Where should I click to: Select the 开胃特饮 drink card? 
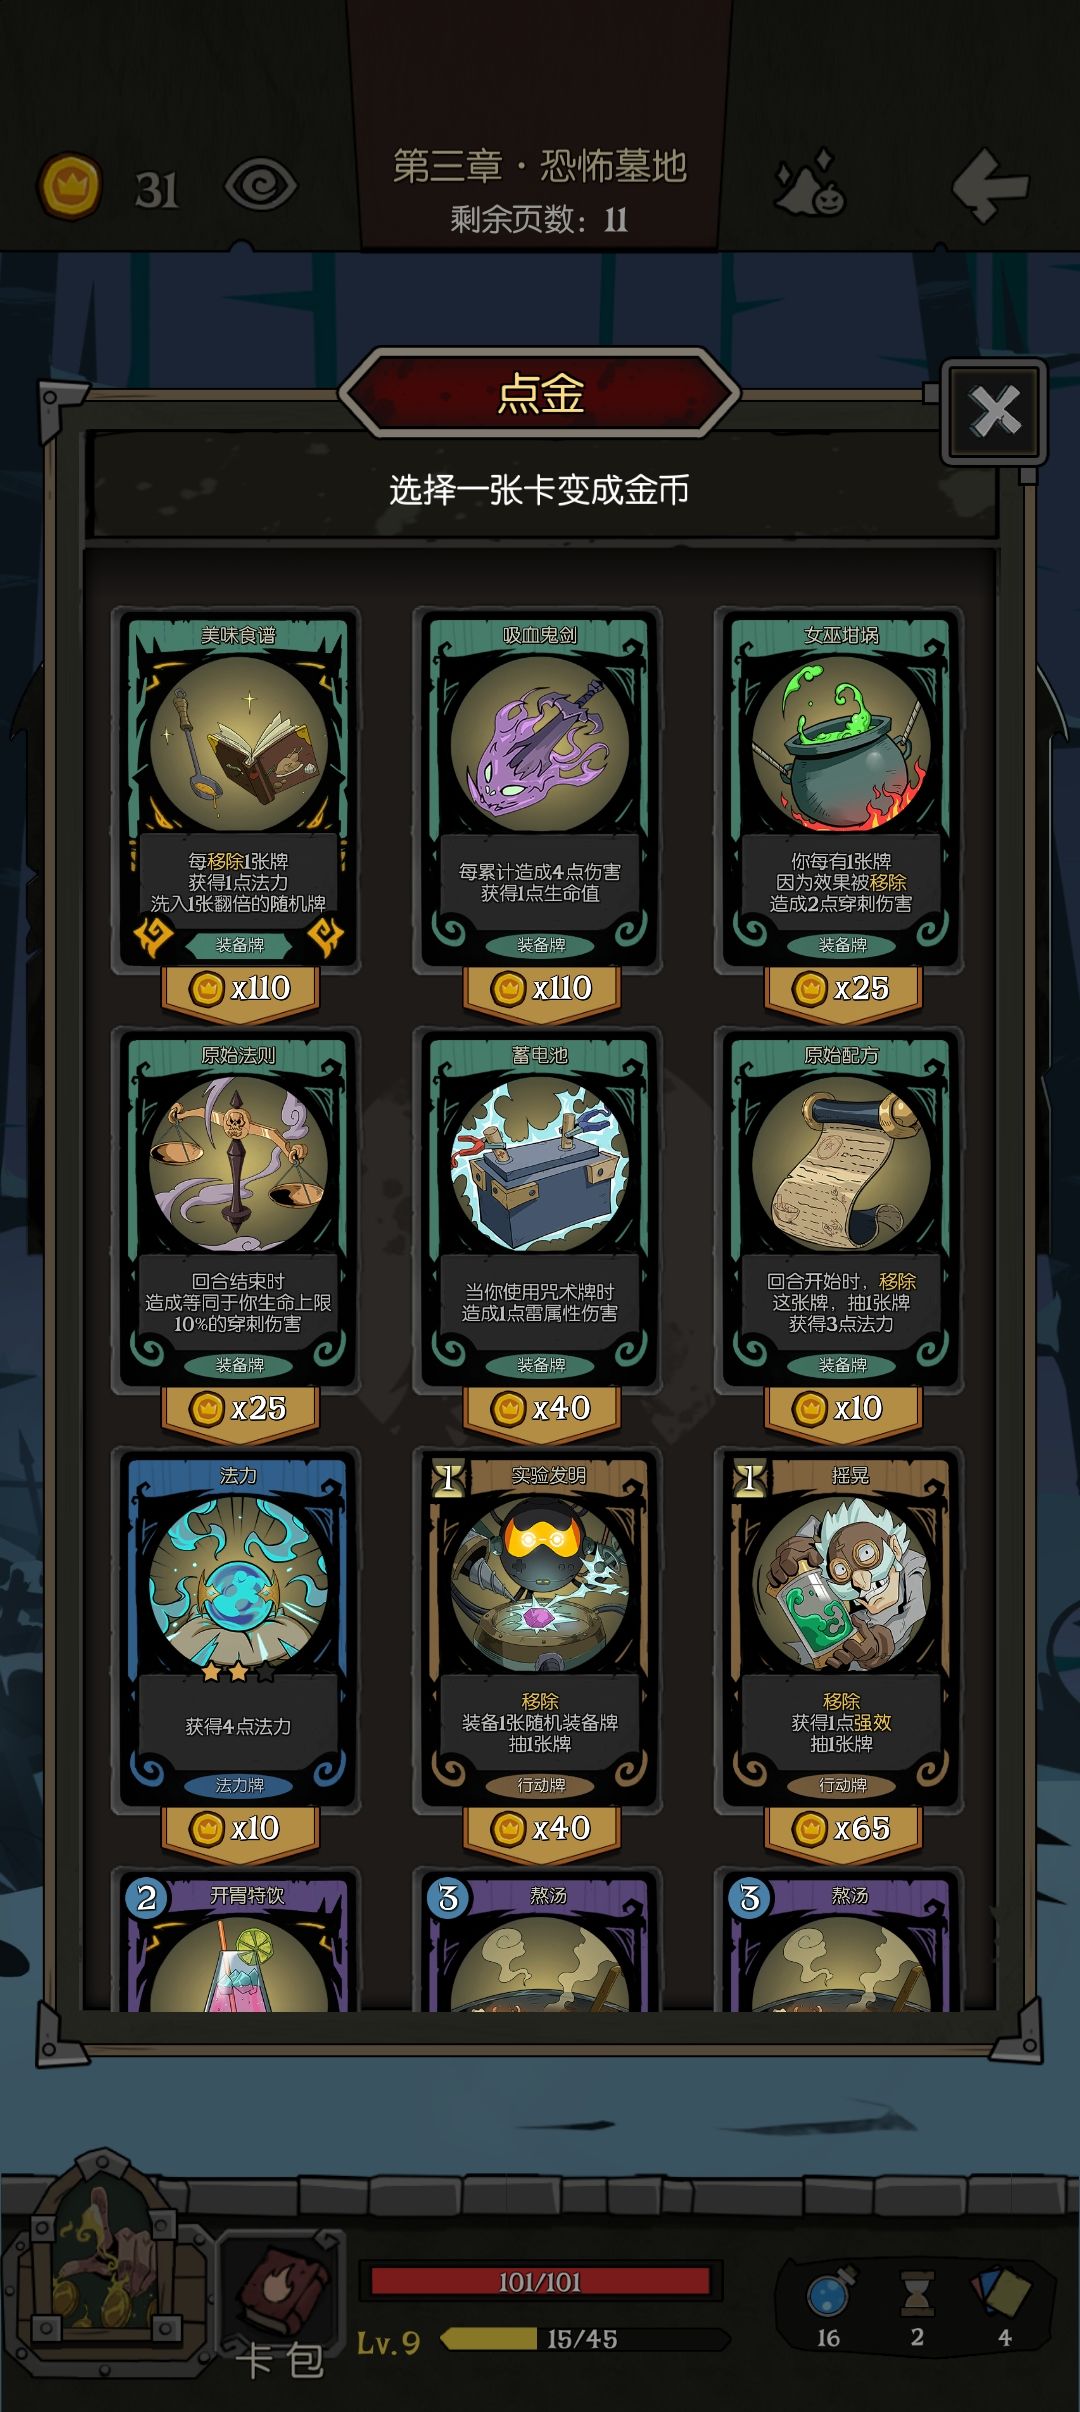pos(238,1938)
